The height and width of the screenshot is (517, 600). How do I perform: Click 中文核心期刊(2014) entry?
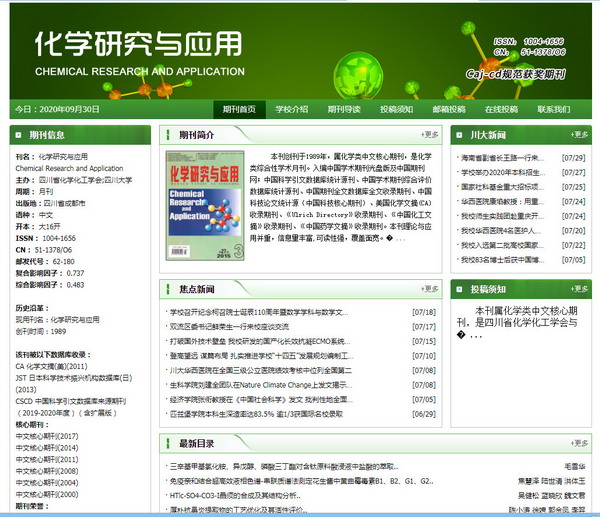(47, 448)
